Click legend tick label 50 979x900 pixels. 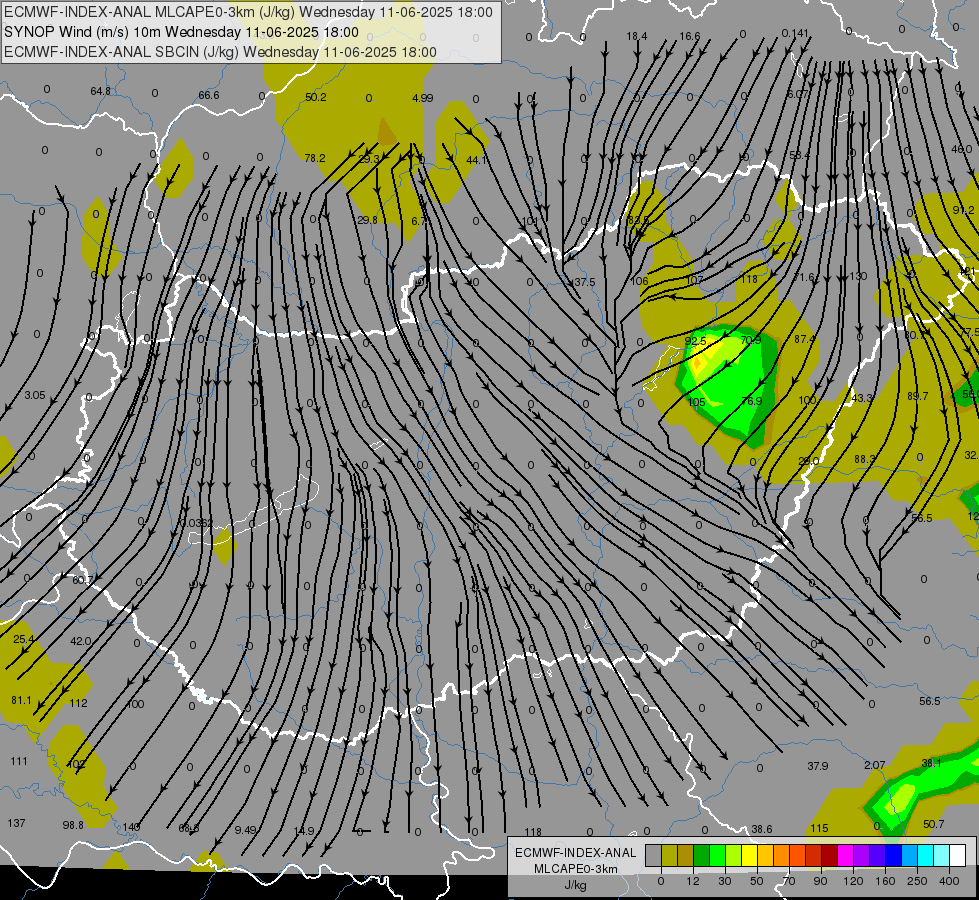pyautogui.click(x=757, y=881)
